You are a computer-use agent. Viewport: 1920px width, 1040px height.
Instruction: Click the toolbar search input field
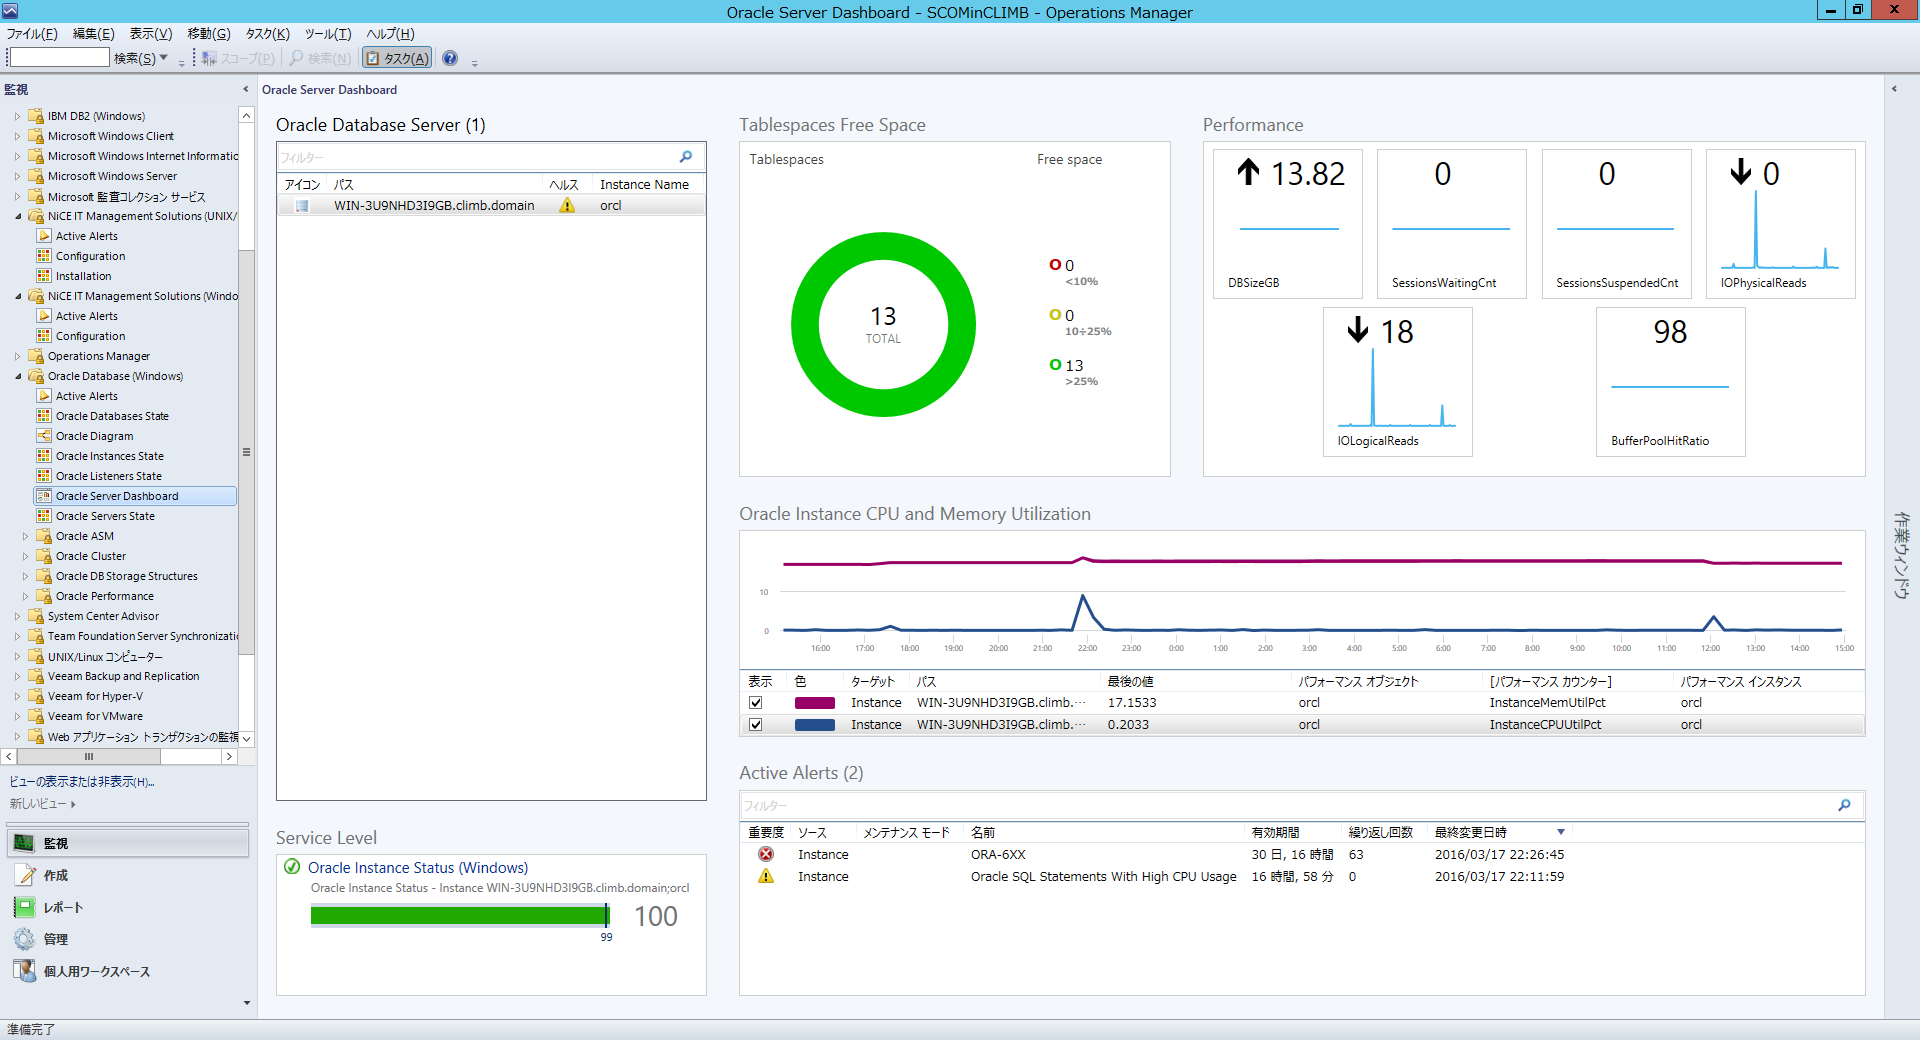coord(59,58)
